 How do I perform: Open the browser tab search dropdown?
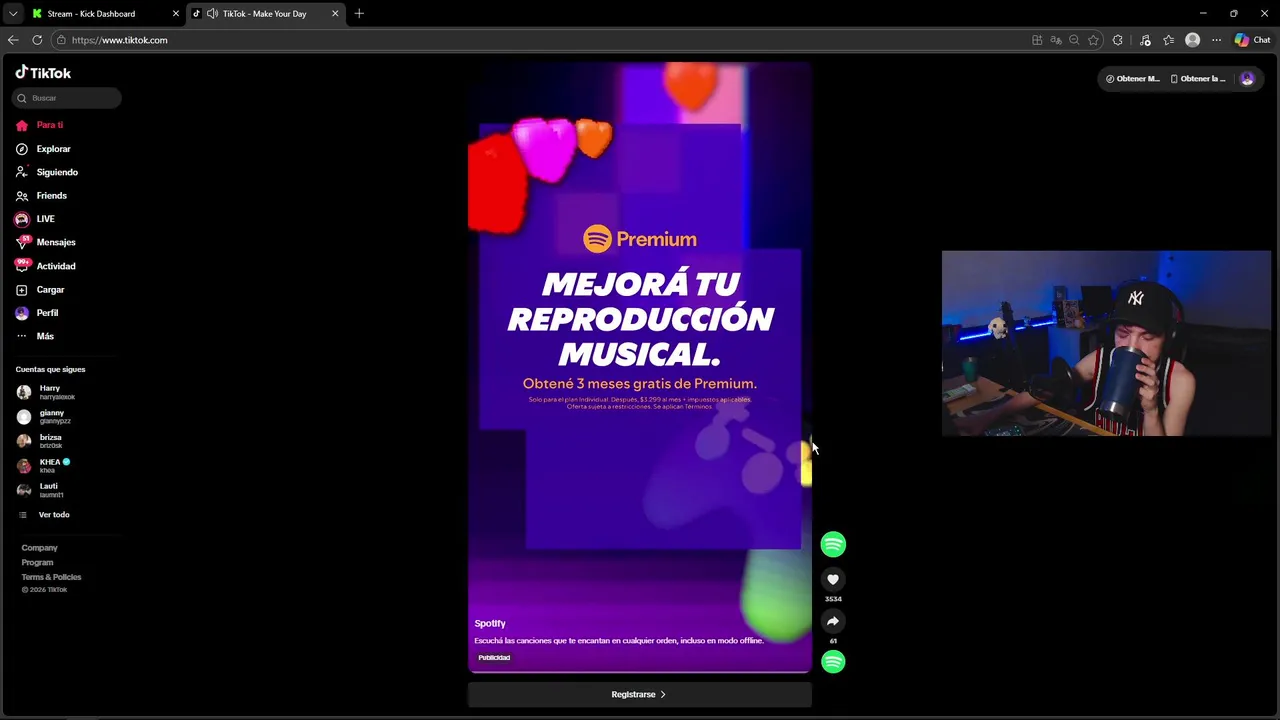[13, 14]
